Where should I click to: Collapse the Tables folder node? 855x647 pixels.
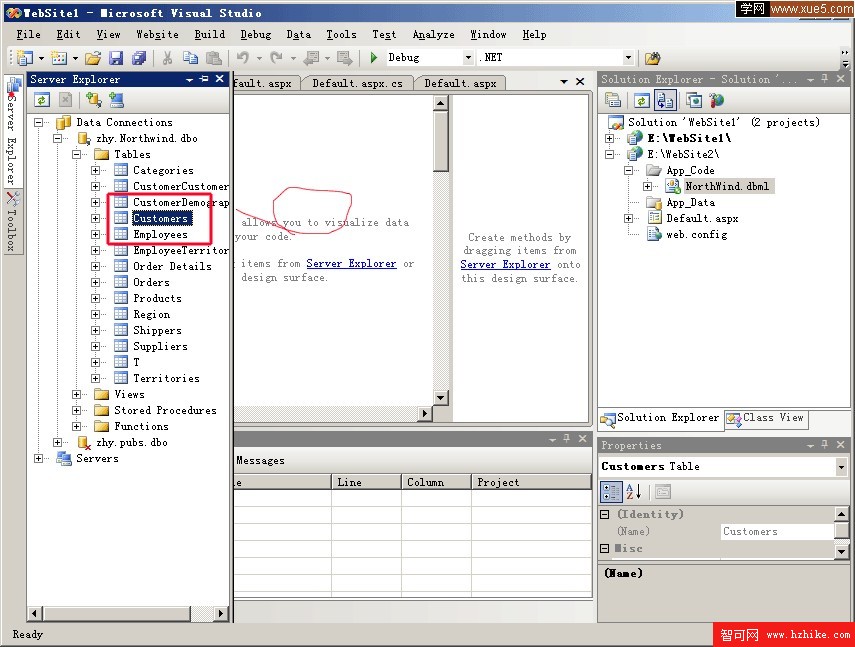click(x=76, y=154)
